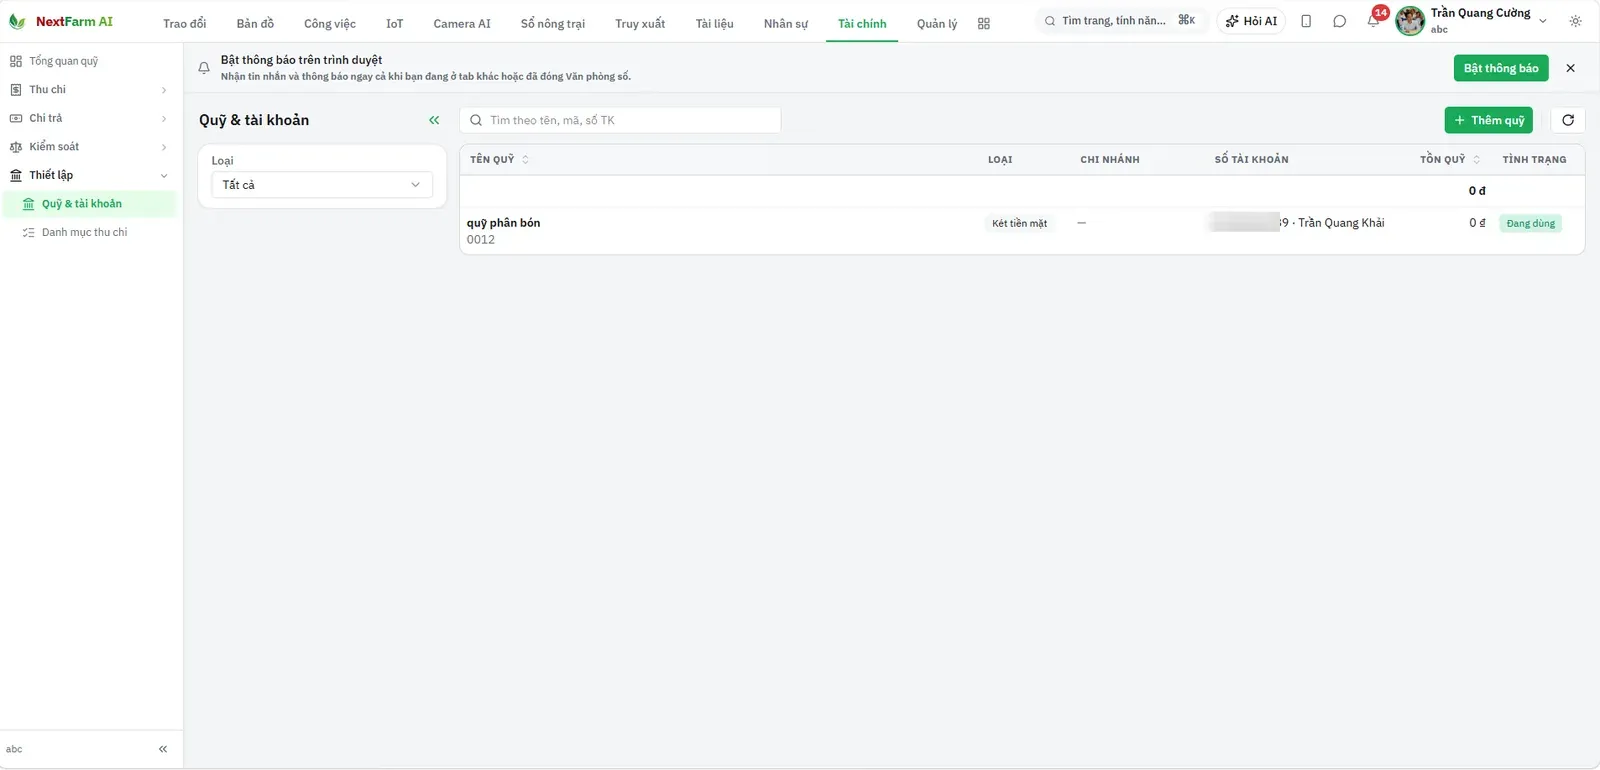Viewport: 1600px width, 770px height.
Task: Switch to the Trao đổi tab
Action: 185,23
